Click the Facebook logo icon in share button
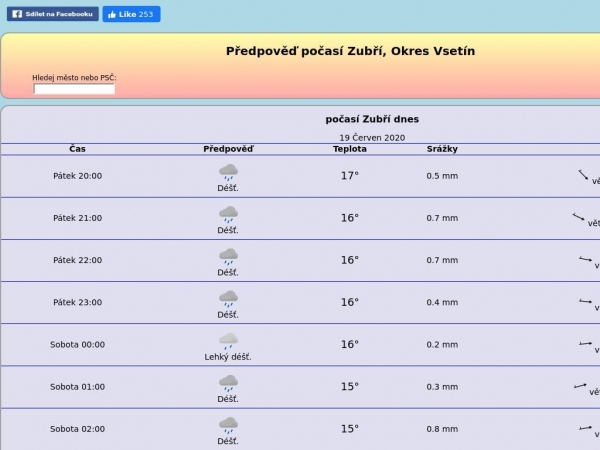This screenshot has width=600, height=450. pyautogui.click(x=17, y=14)
